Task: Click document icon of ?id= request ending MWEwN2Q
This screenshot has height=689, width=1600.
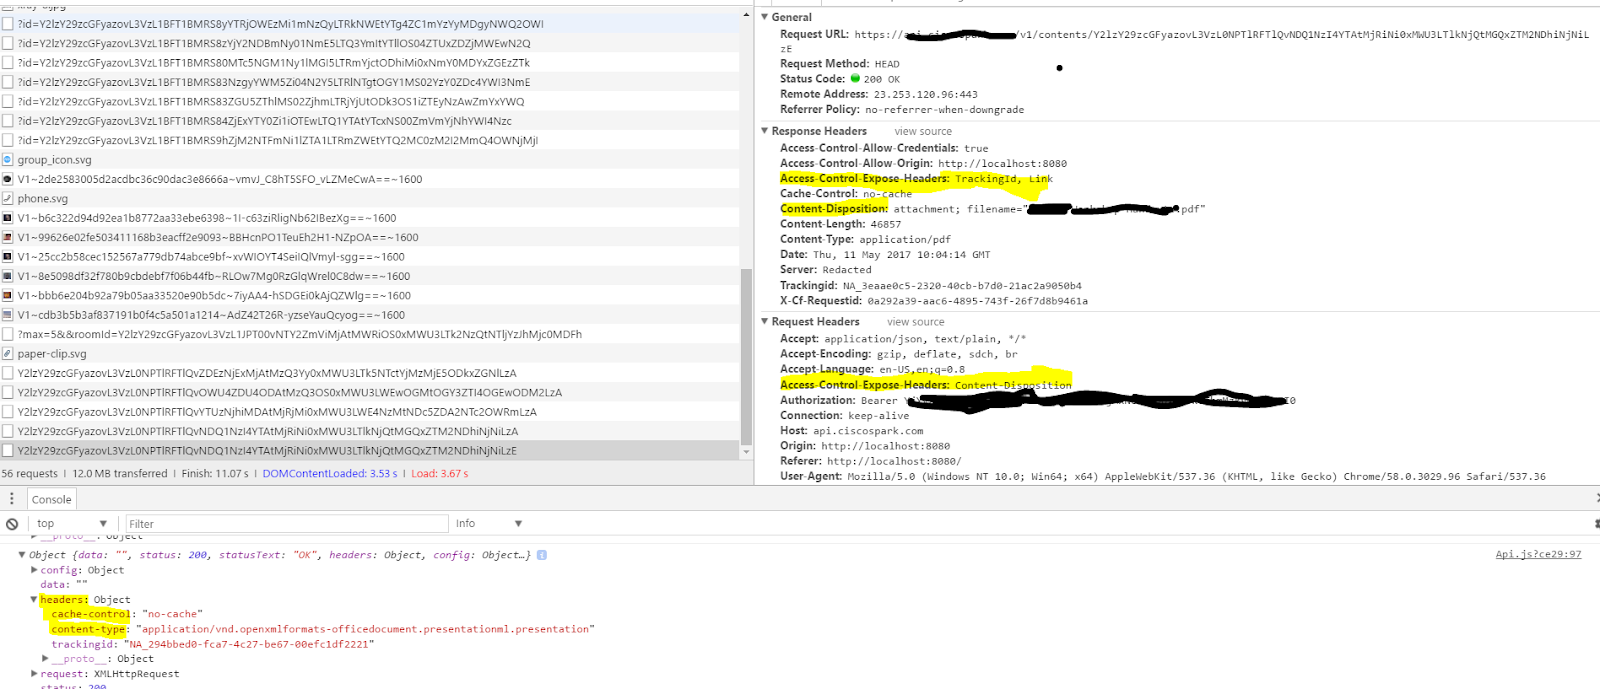Action: [8, 44]
